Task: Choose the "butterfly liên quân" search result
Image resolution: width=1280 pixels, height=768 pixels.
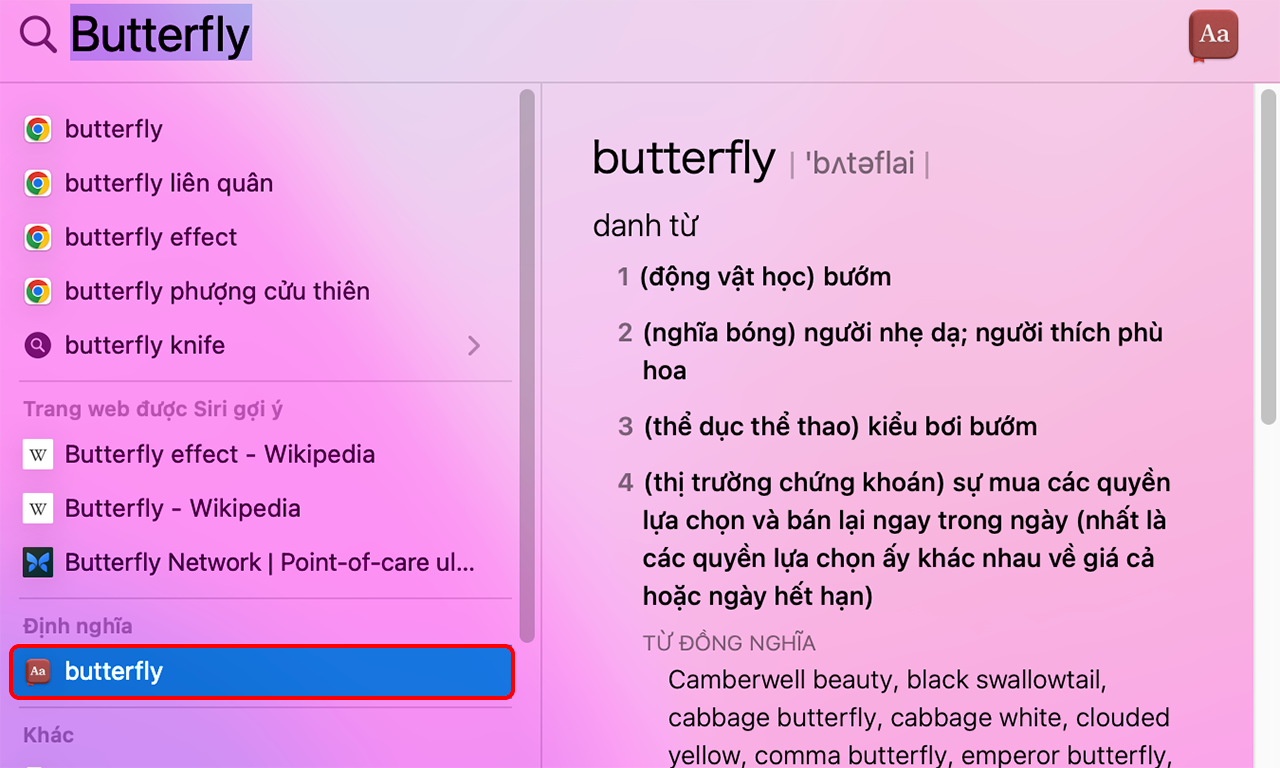Action: pyautogui.click(x=169, y=183)
